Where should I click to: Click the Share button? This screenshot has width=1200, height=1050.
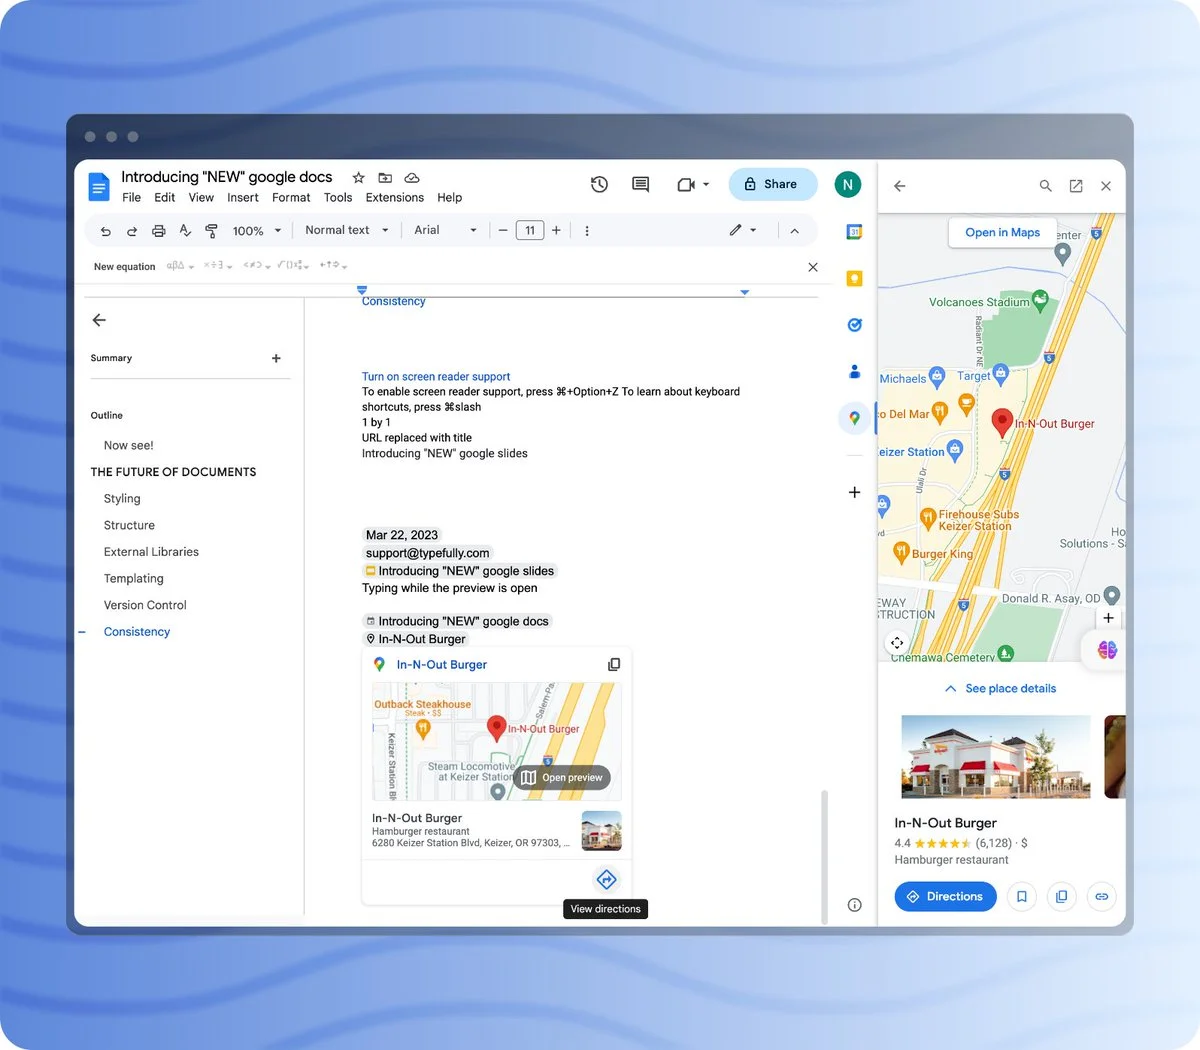[x=772, y=184]
